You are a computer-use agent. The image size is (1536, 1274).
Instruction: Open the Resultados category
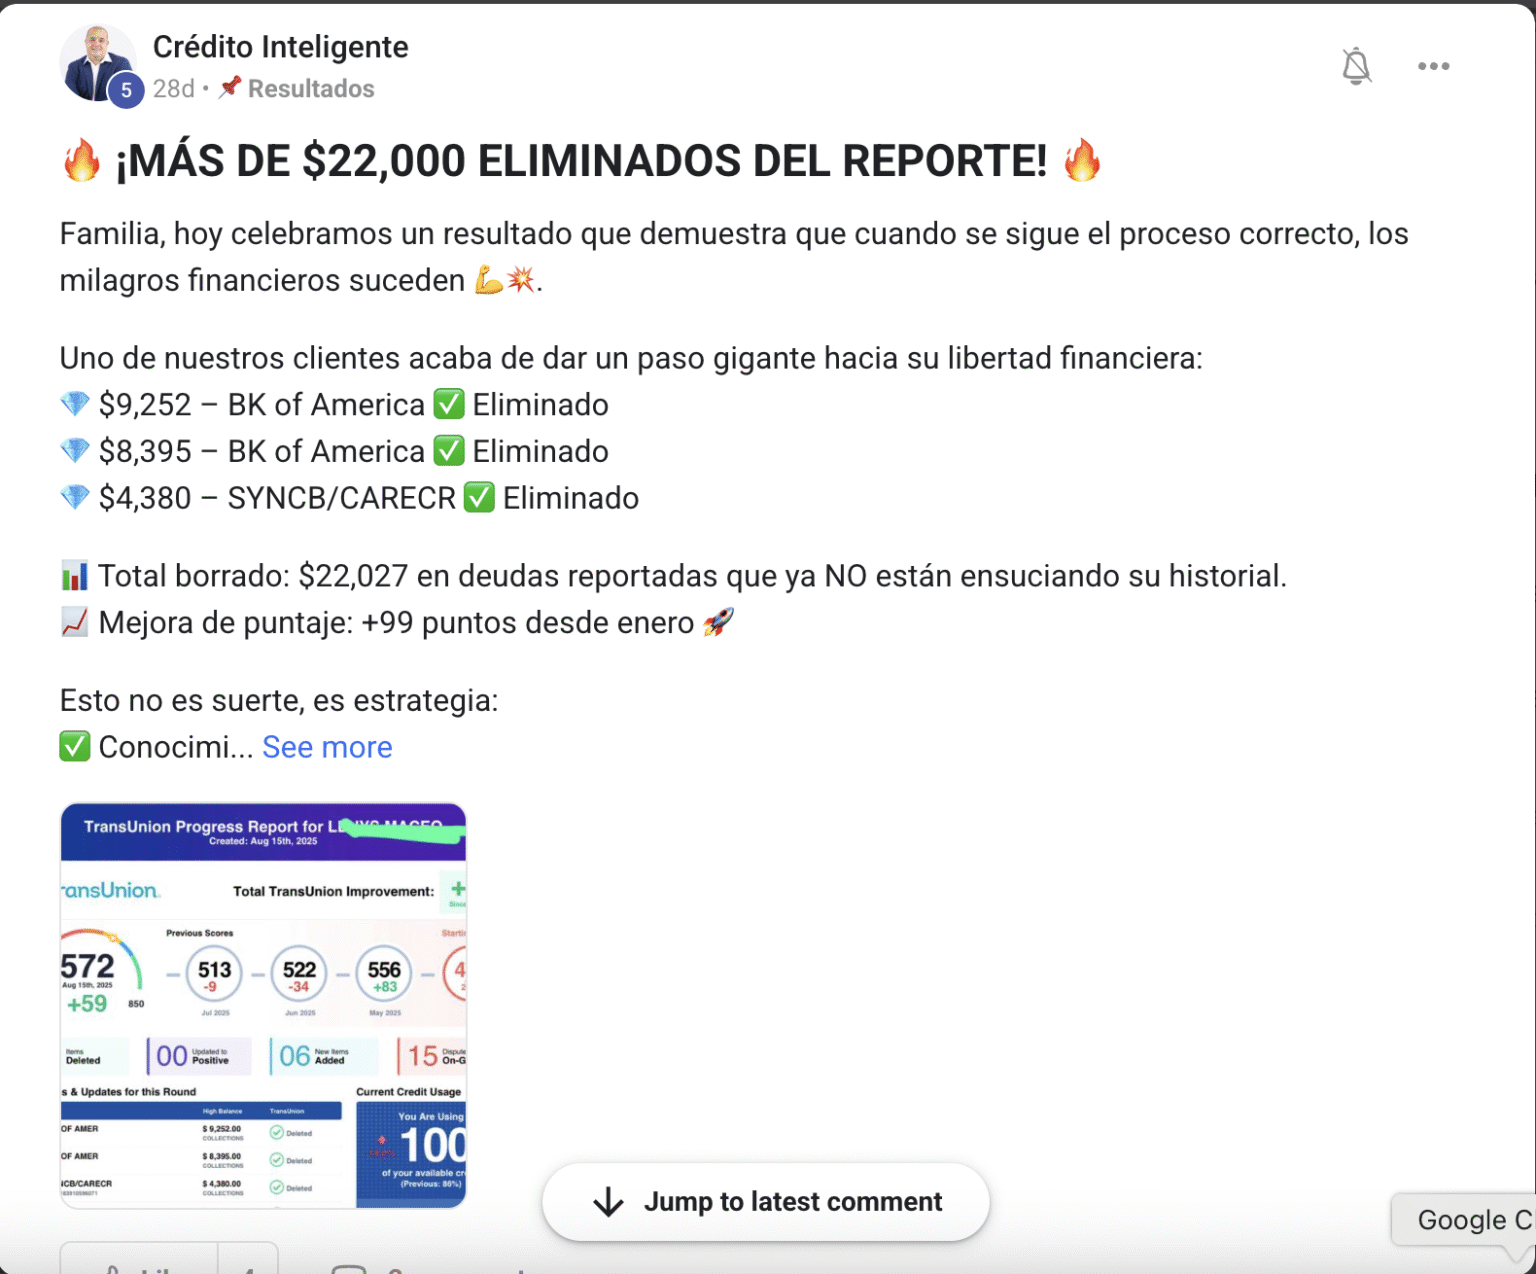click(310, 89)
